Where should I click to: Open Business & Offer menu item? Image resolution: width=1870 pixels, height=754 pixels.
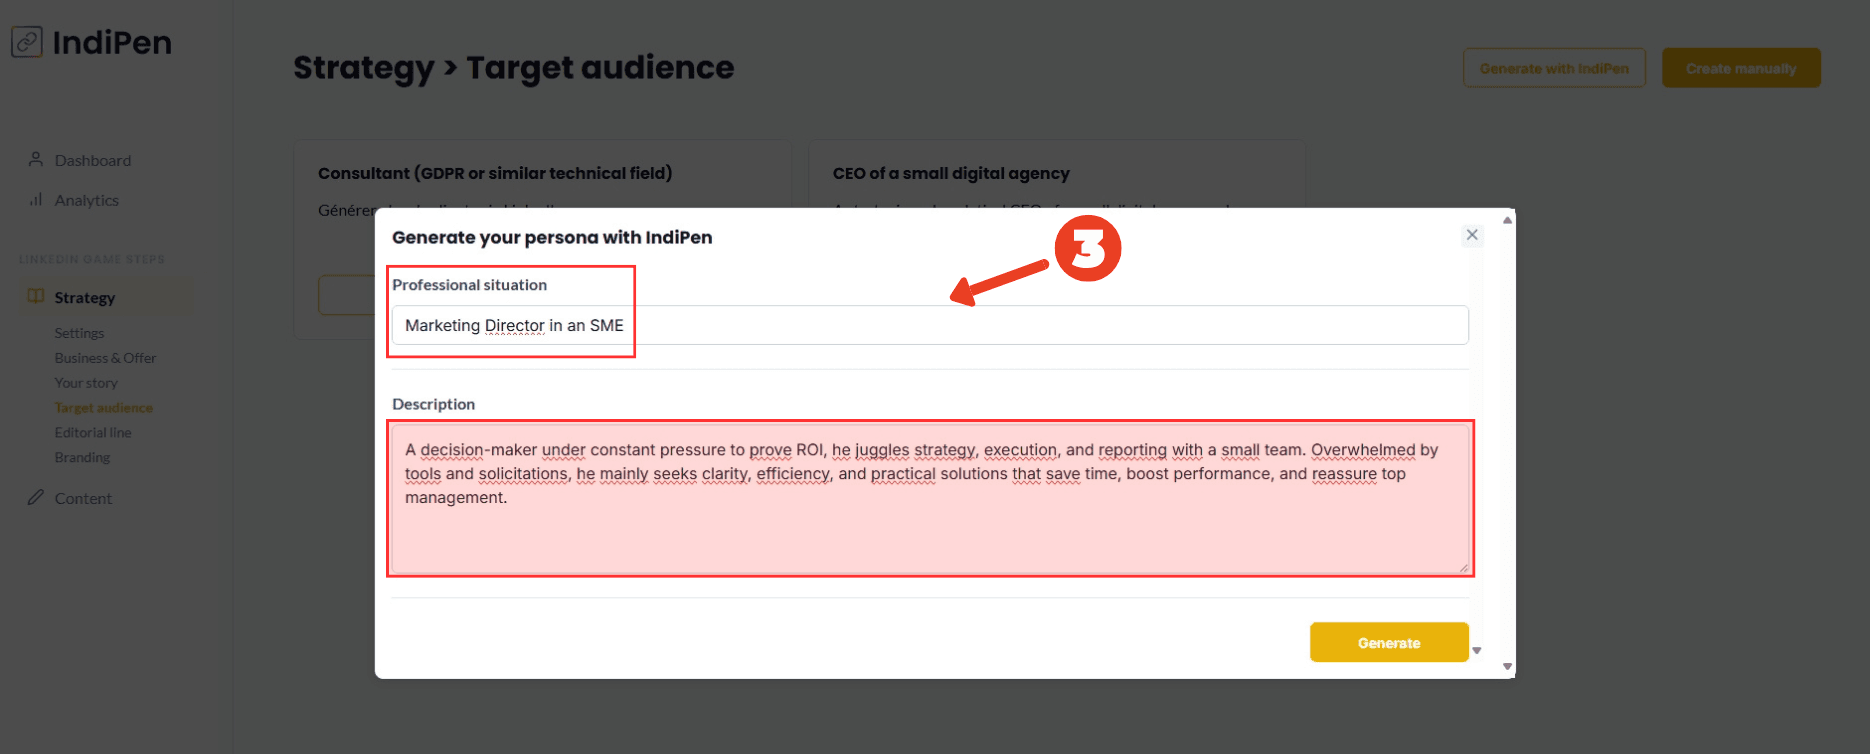pos(105,358)
